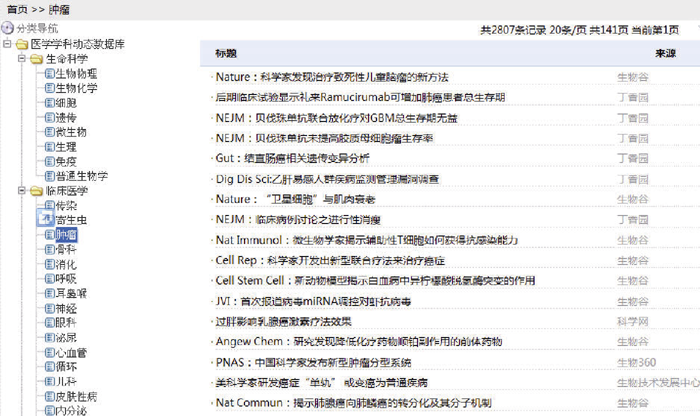Viewport: 700px width, 416px height.
Task: Collapse the 医学学科动态数据库 root node
Action: 7,44
